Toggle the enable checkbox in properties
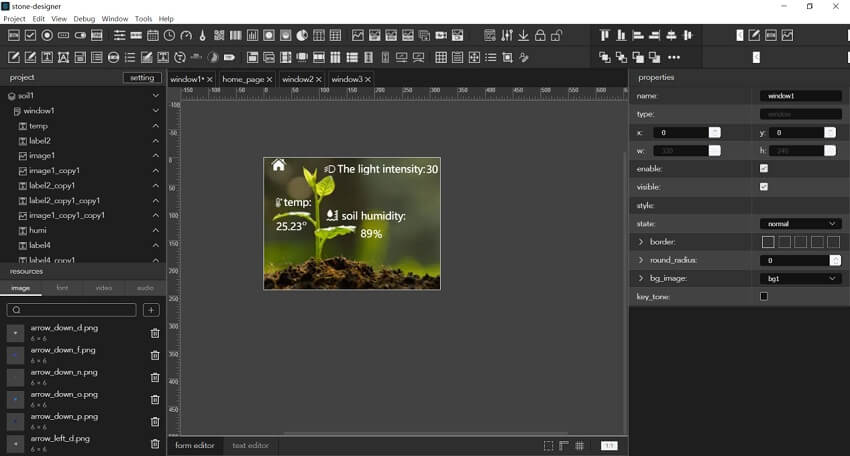850x456 pixels. pyautogui.click(x=764, y=169)
